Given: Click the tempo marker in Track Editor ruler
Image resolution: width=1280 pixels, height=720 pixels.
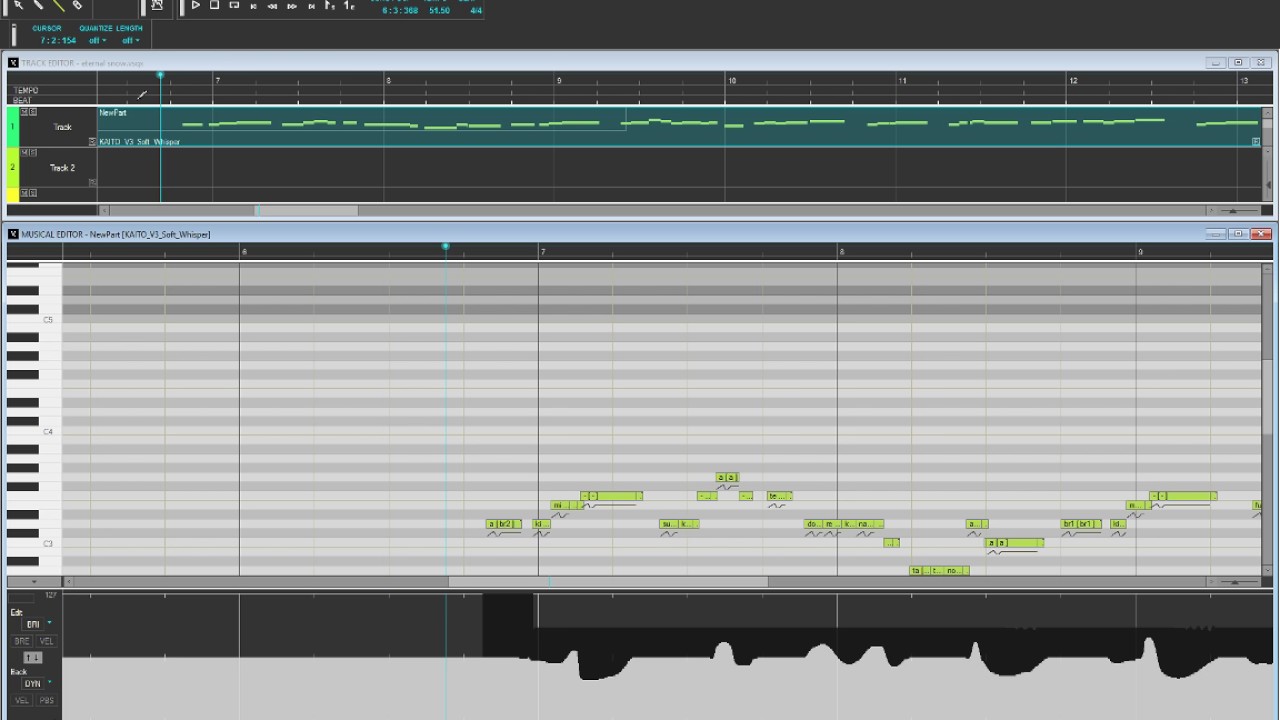Looking at the screenshot, I should pos(142,95).
